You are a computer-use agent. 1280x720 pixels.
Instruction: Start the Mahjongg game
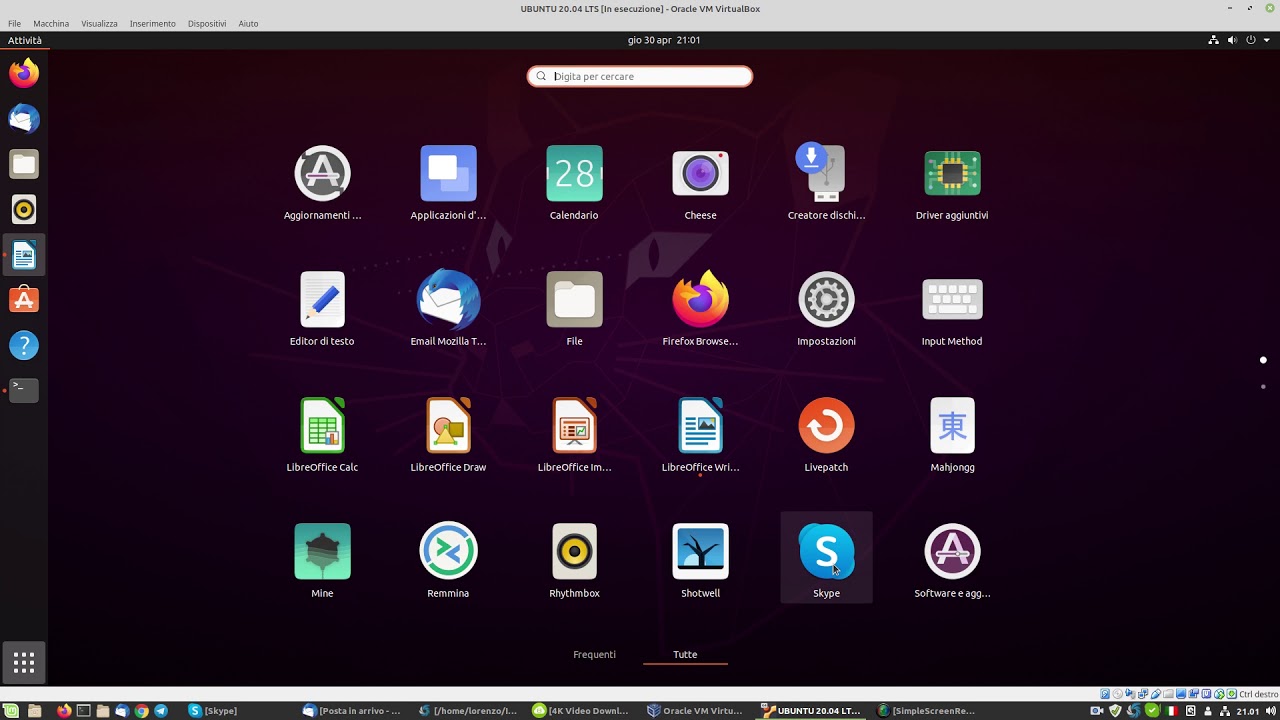pyautogui.click(x=952, y=434)
